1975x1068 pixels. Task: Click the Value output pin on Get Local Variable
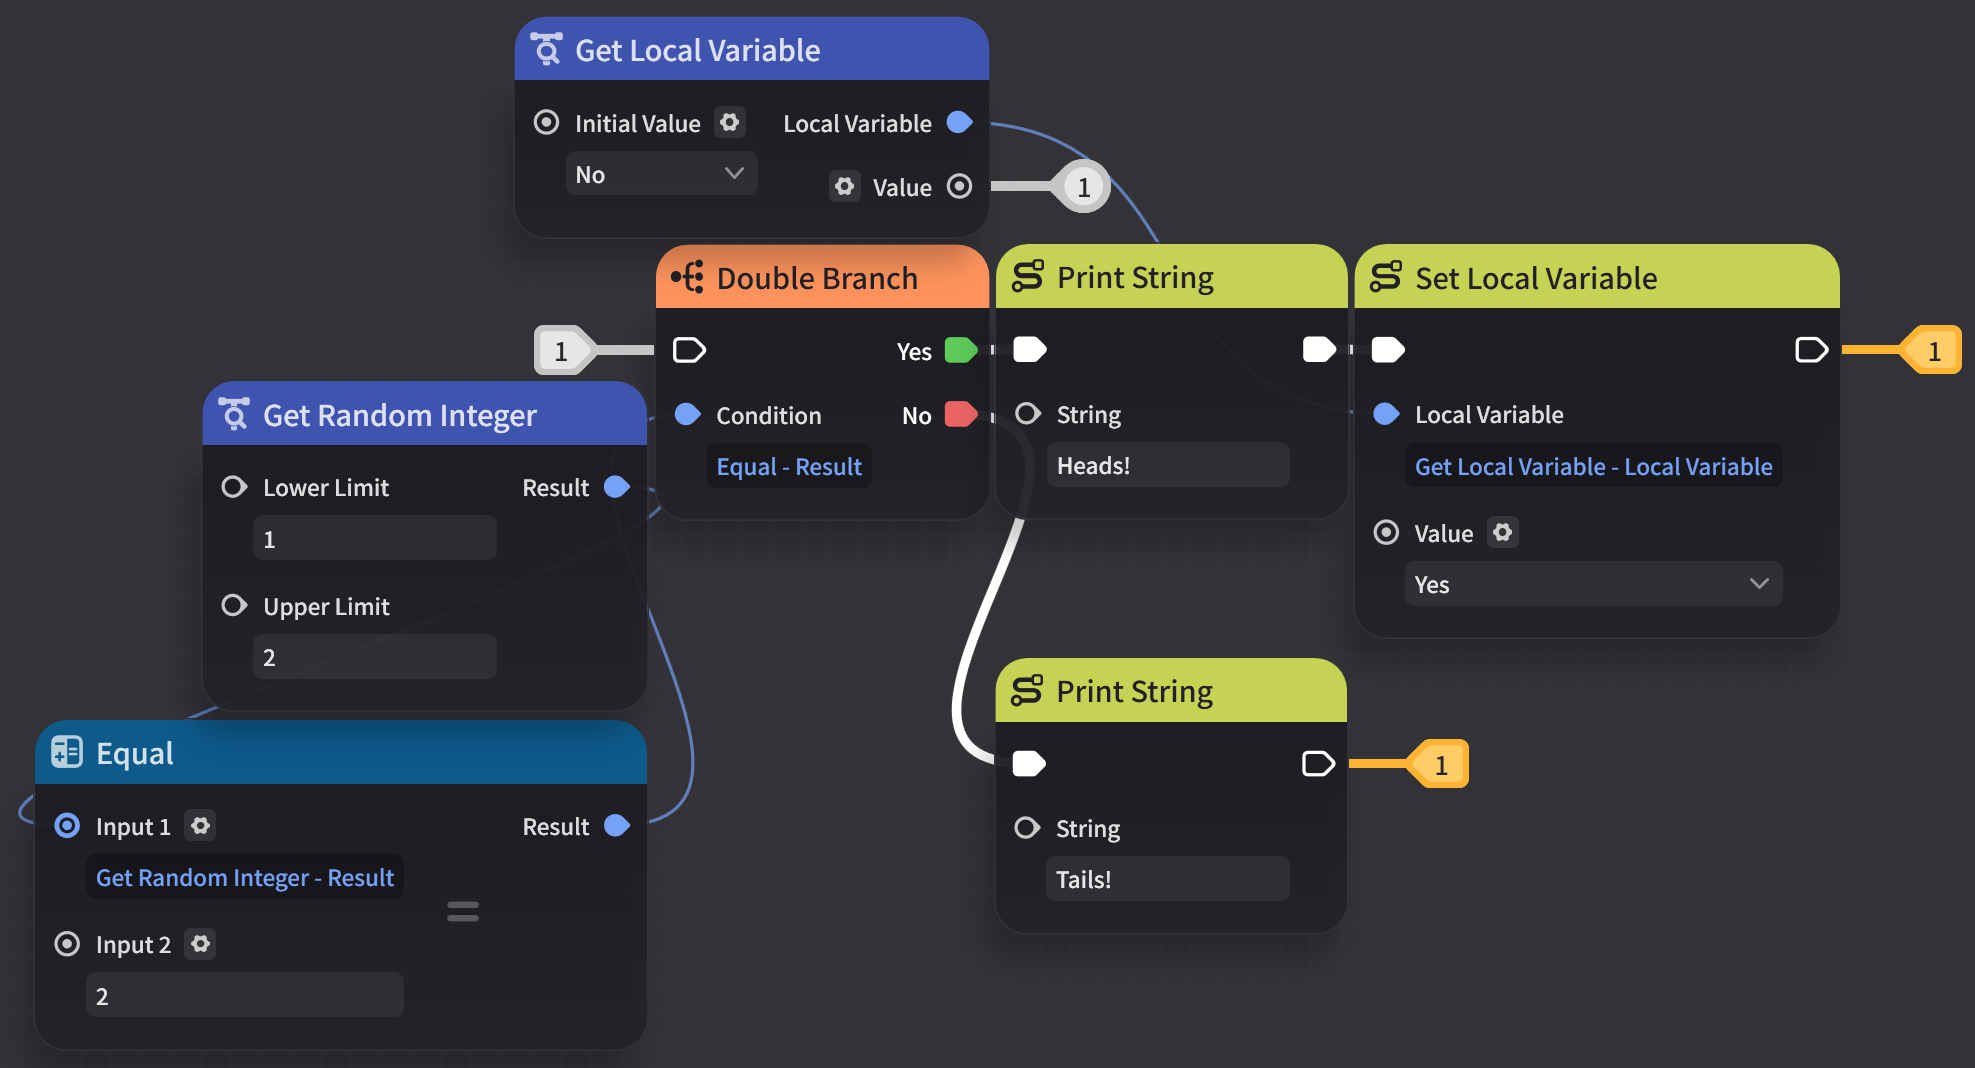[x=959, y=186]
